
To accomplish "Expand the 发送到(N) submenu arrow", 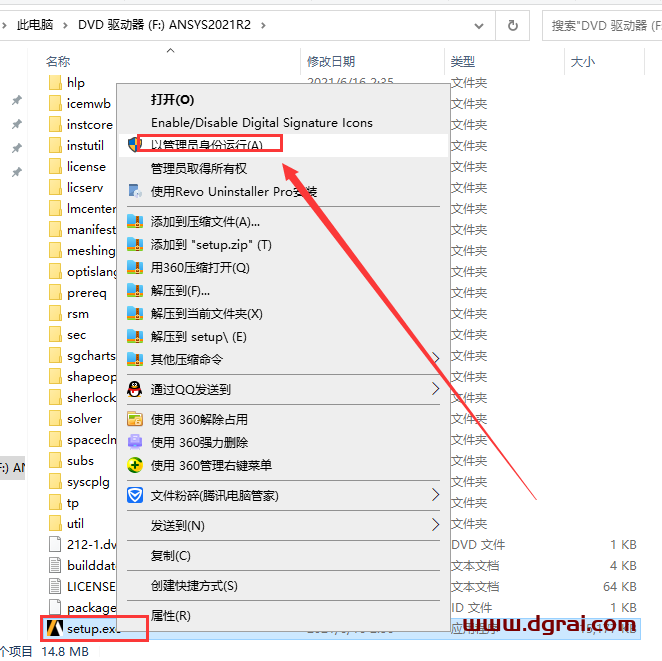I will coord(436,525).
